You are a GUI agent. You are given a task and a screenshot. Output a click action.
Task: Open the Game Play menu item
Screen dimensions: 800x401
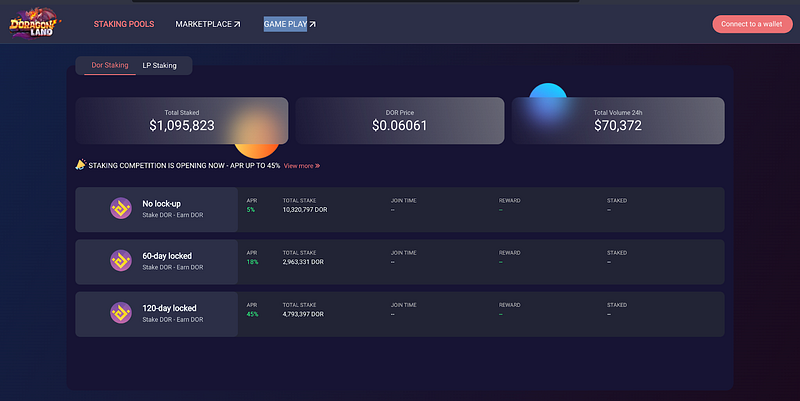285,24
